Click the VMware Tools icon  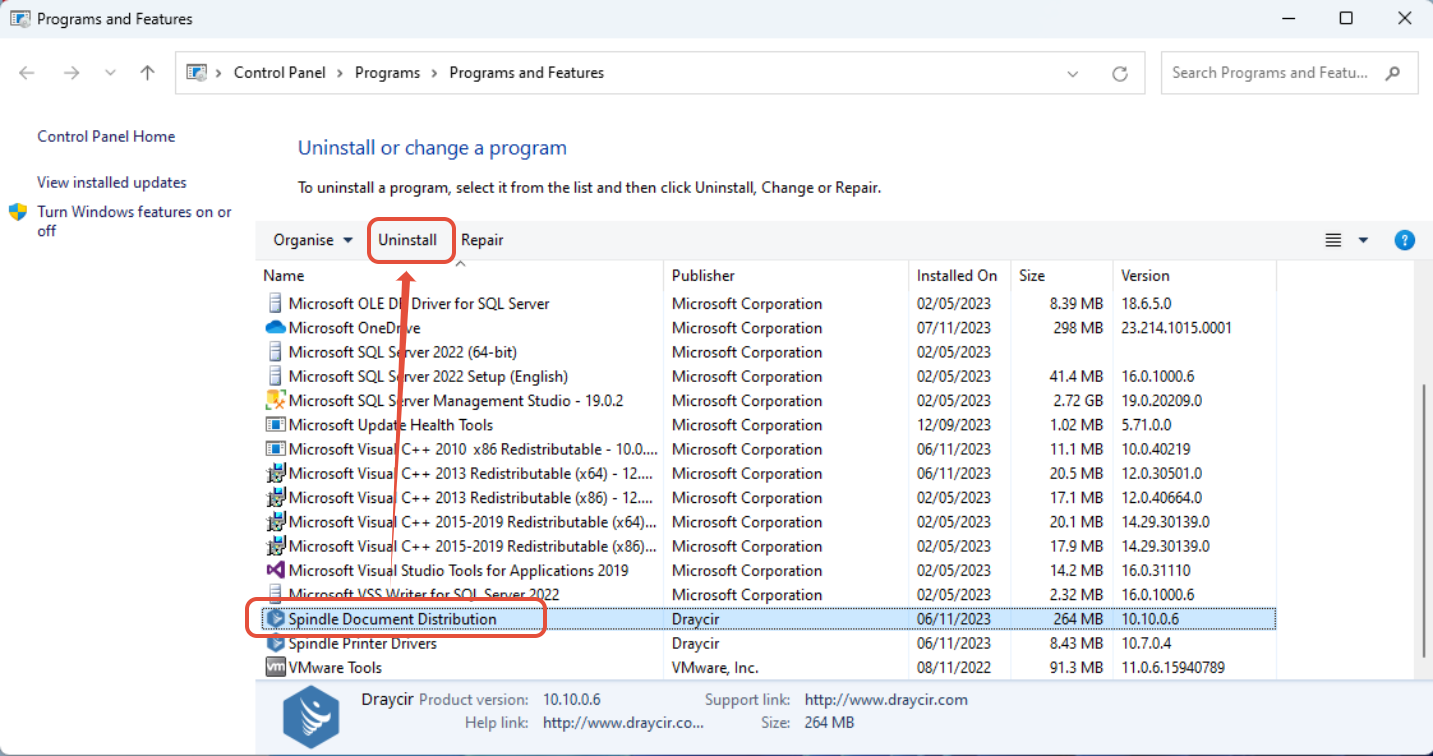click(276, 667)
